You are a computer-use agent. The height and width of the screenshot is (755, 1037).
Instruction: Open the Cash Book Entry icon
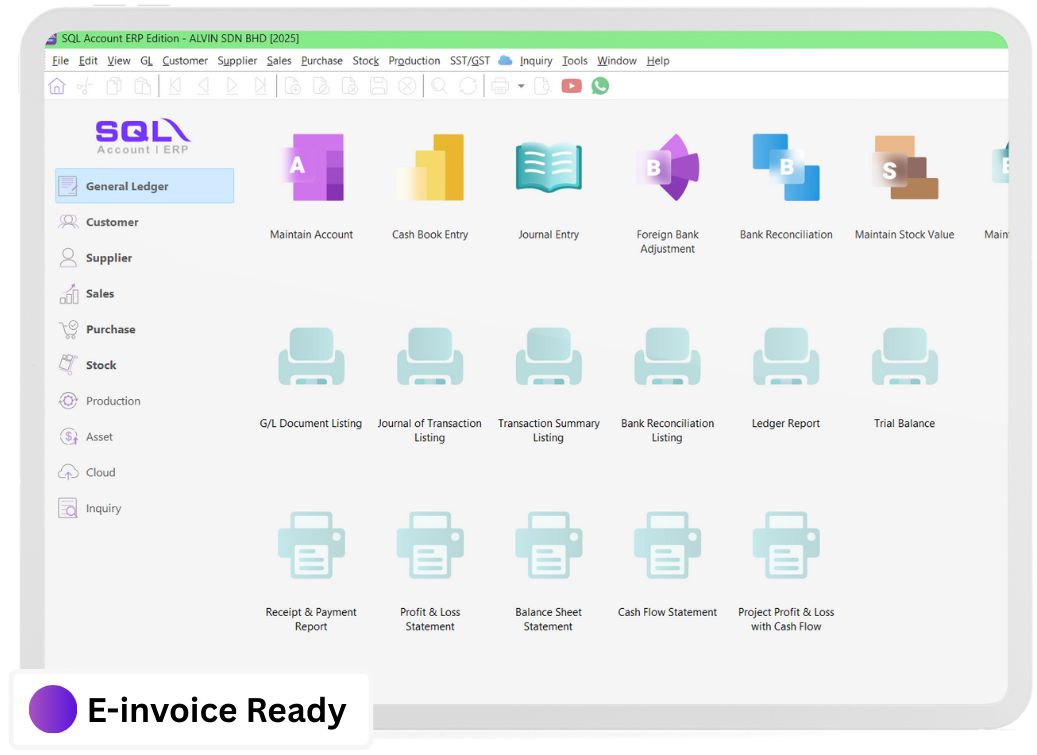pyautogui.click(x=430, y=166)
